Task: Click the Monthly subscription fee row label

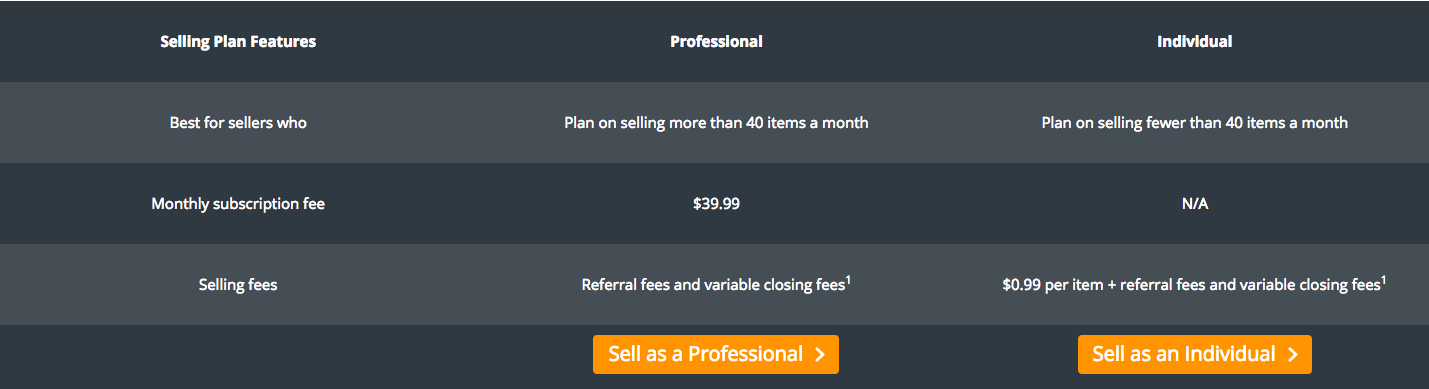Action: pyautogui.click(x=238, y=204)
